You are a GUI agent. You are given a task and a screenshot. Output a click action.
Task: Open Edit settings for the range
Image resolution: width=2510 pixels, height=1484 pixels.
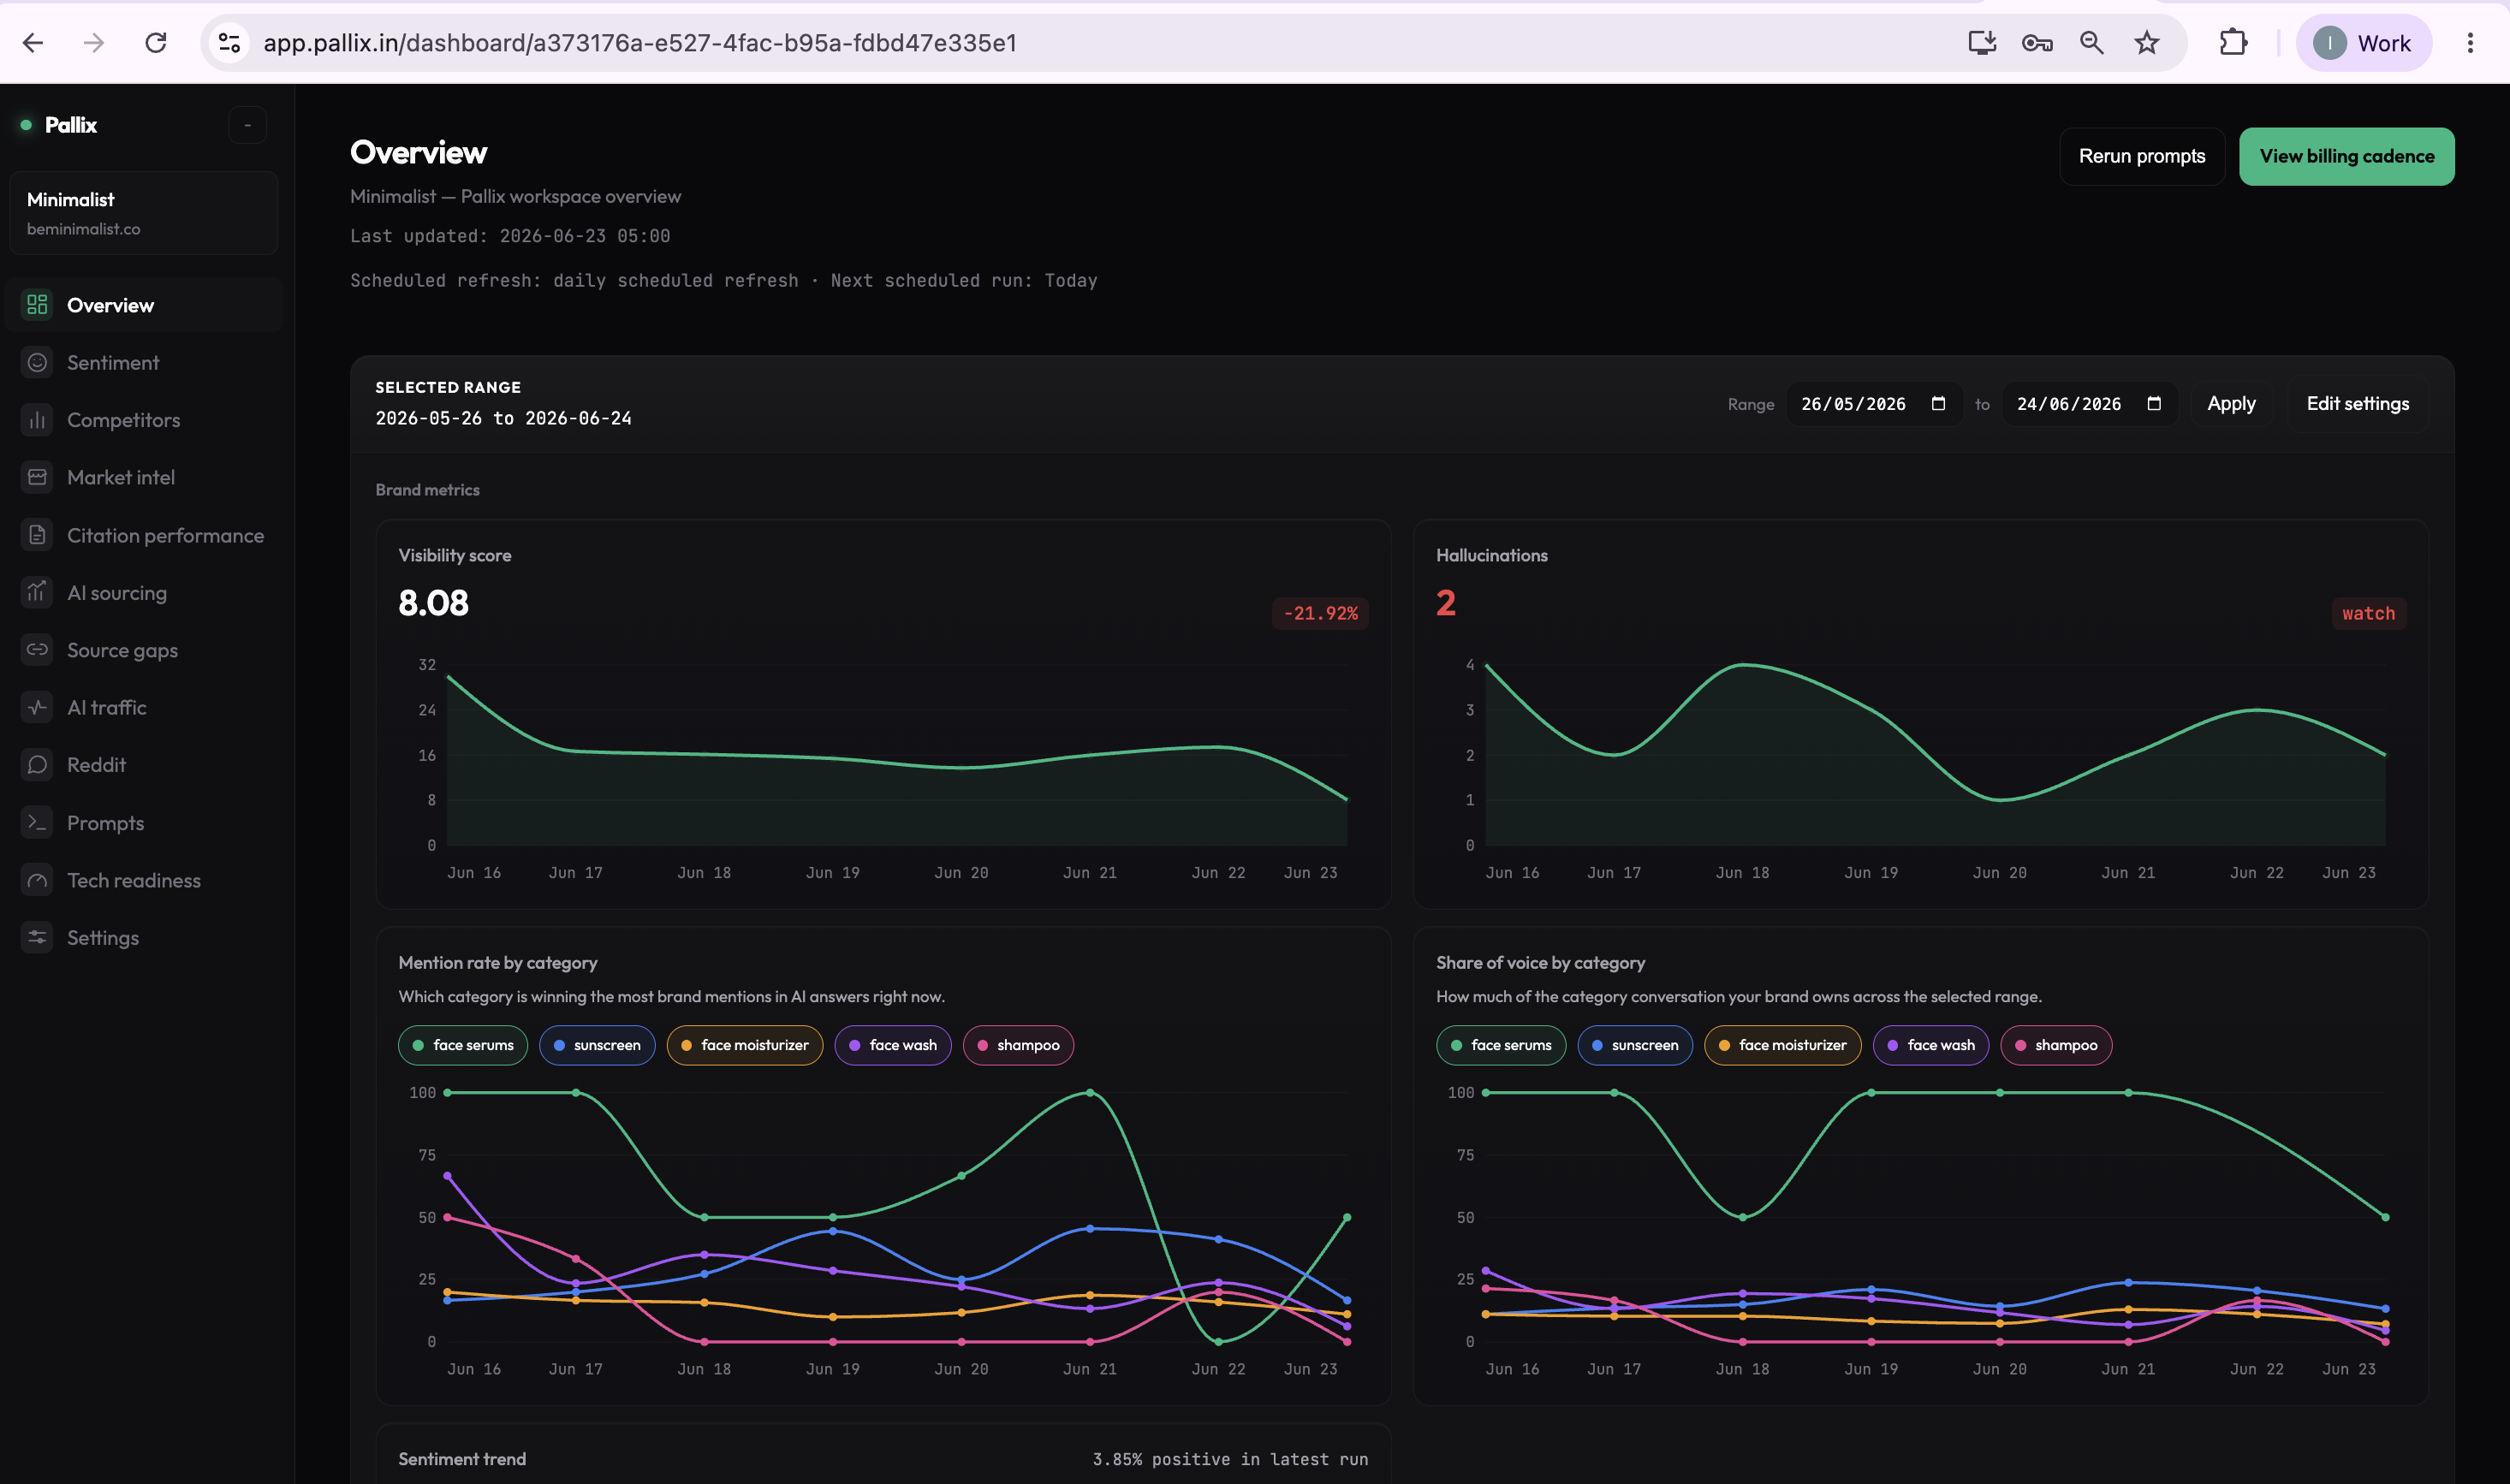pyautogui.click(x=2357, y=404)
